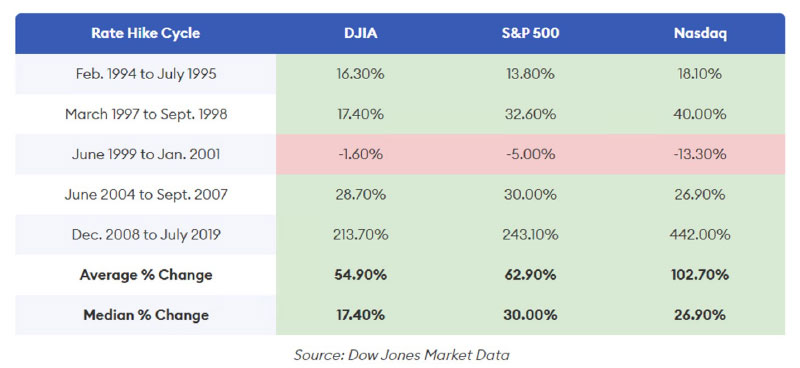Click the S&P 500 column header
Image resolution: width=800 pixels, height=368 pixels.
pyautogui.click(x=530, y=33)
